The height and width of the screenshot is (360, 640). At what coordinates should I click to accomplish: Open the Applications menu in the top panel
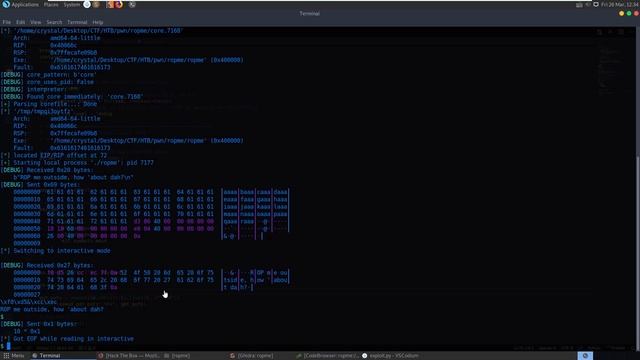pos(20,4)
